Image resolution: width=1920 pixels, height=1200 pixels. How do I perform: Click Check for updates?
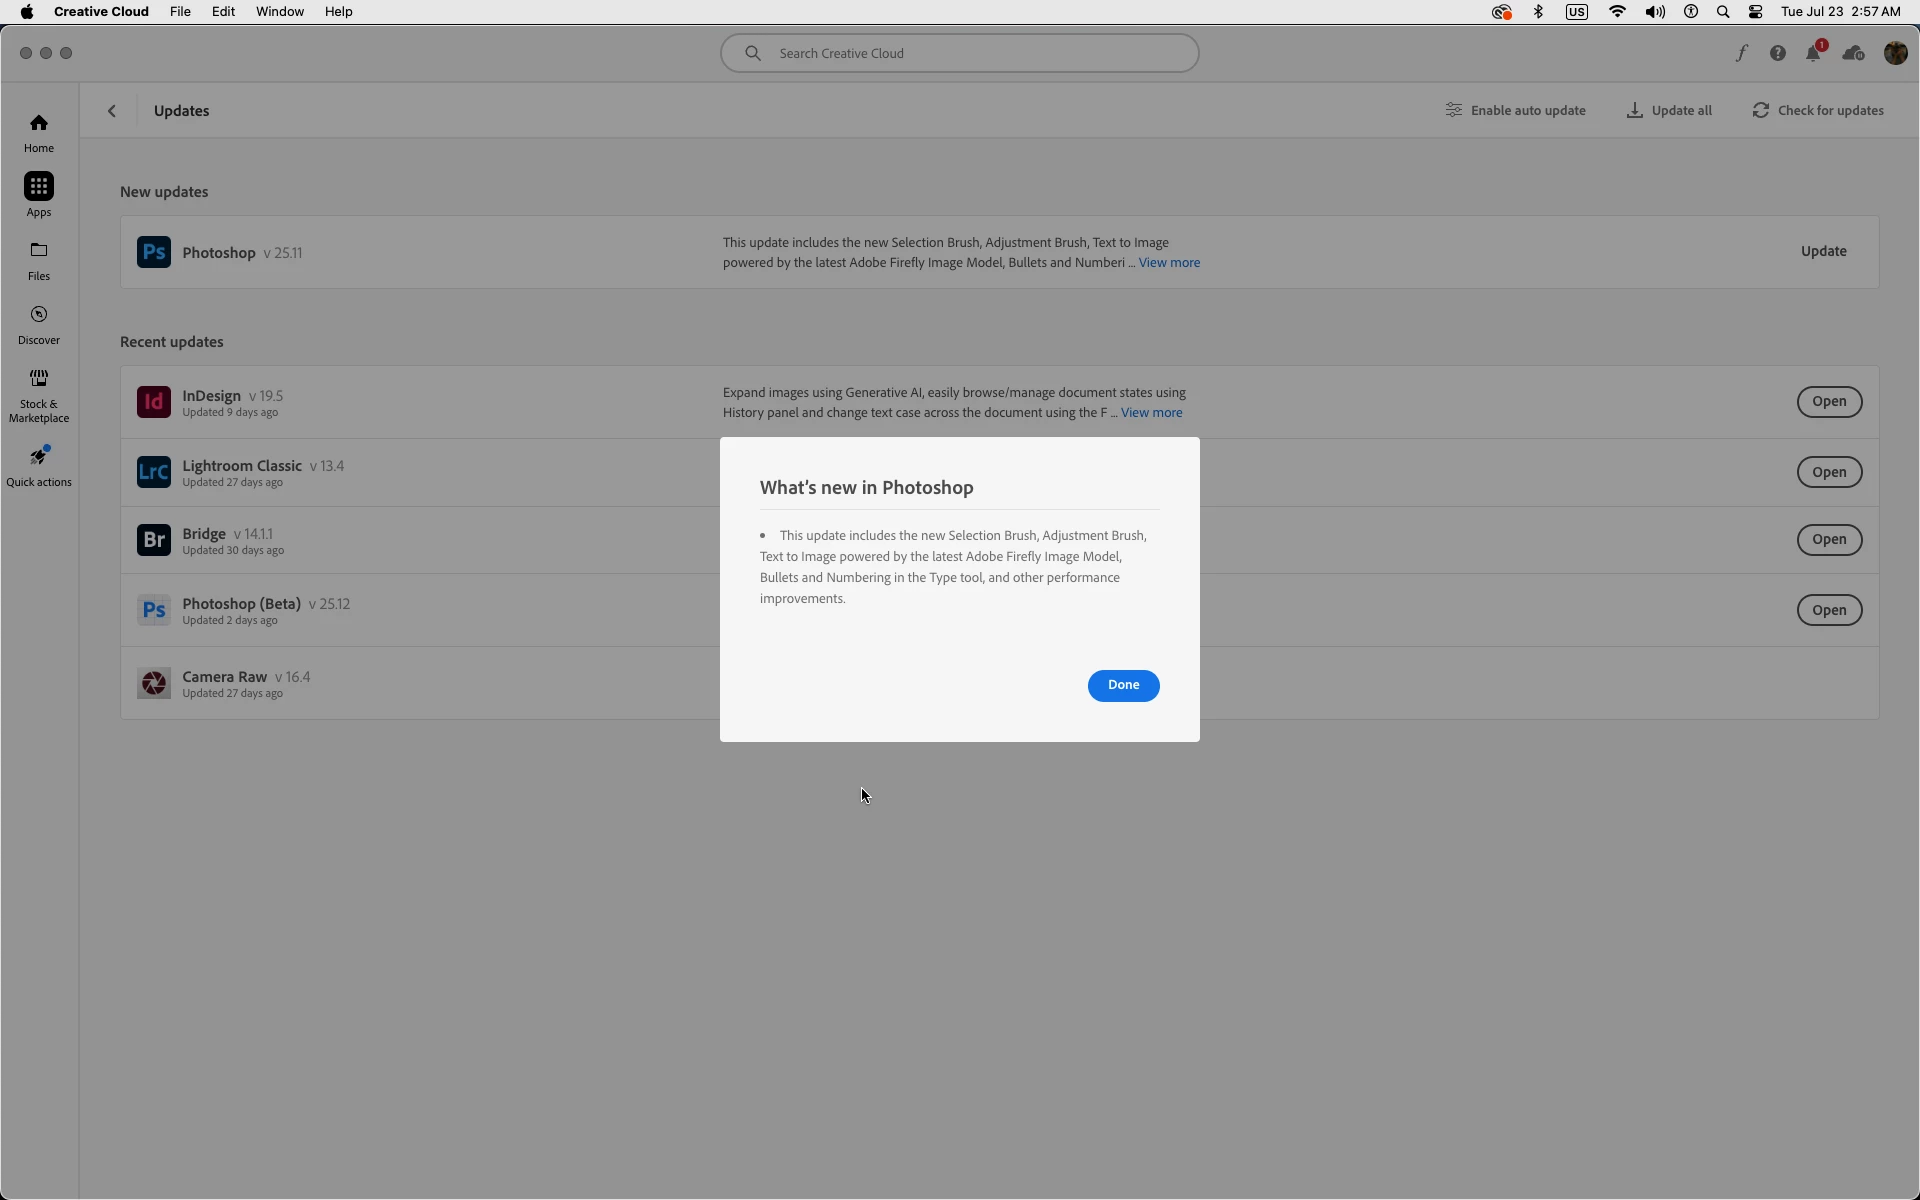pyautogui.click(x=1818, y=111)
